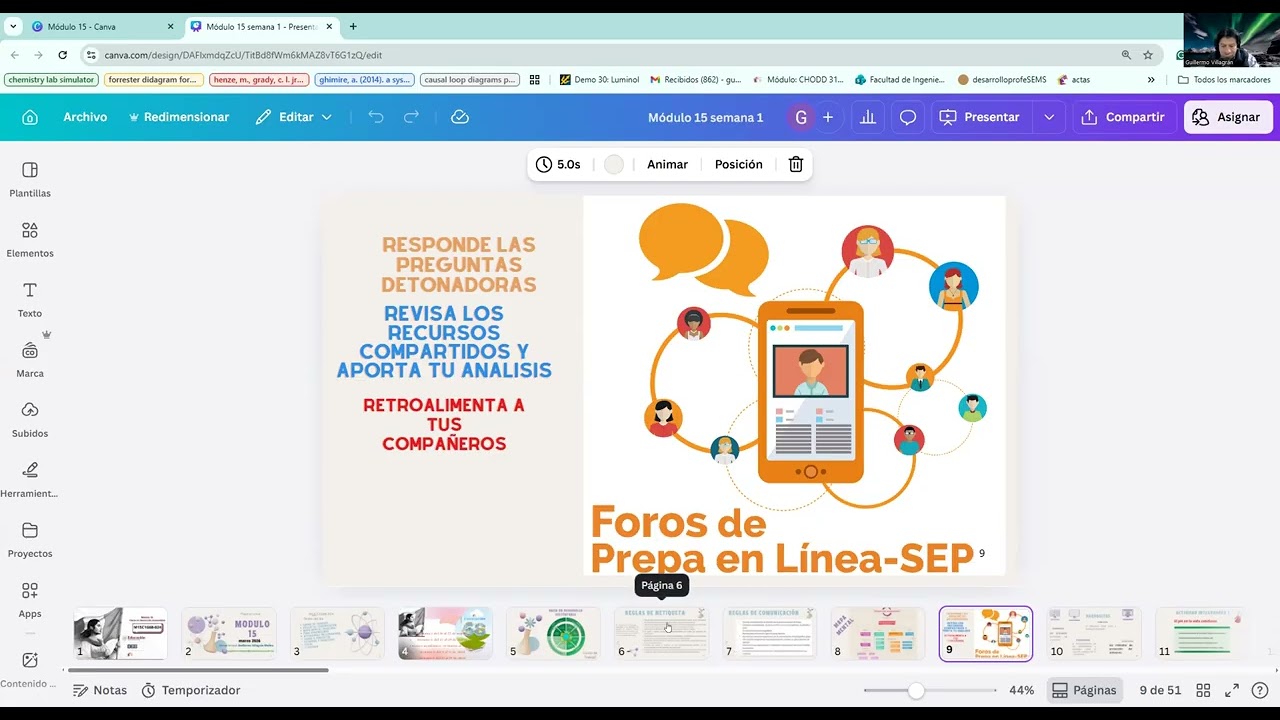Open the Posición option in the page toolbar

739,164
